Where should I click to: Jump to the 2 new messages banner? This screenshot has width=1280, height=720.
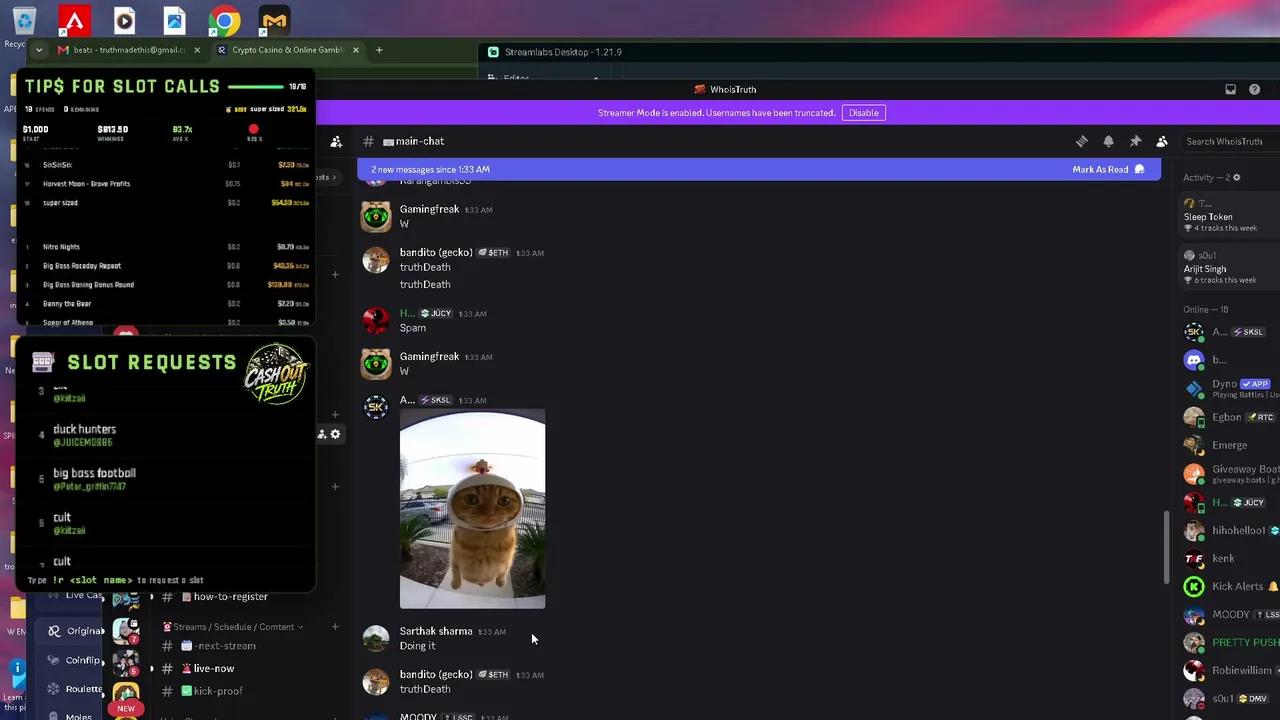(759, 170)
